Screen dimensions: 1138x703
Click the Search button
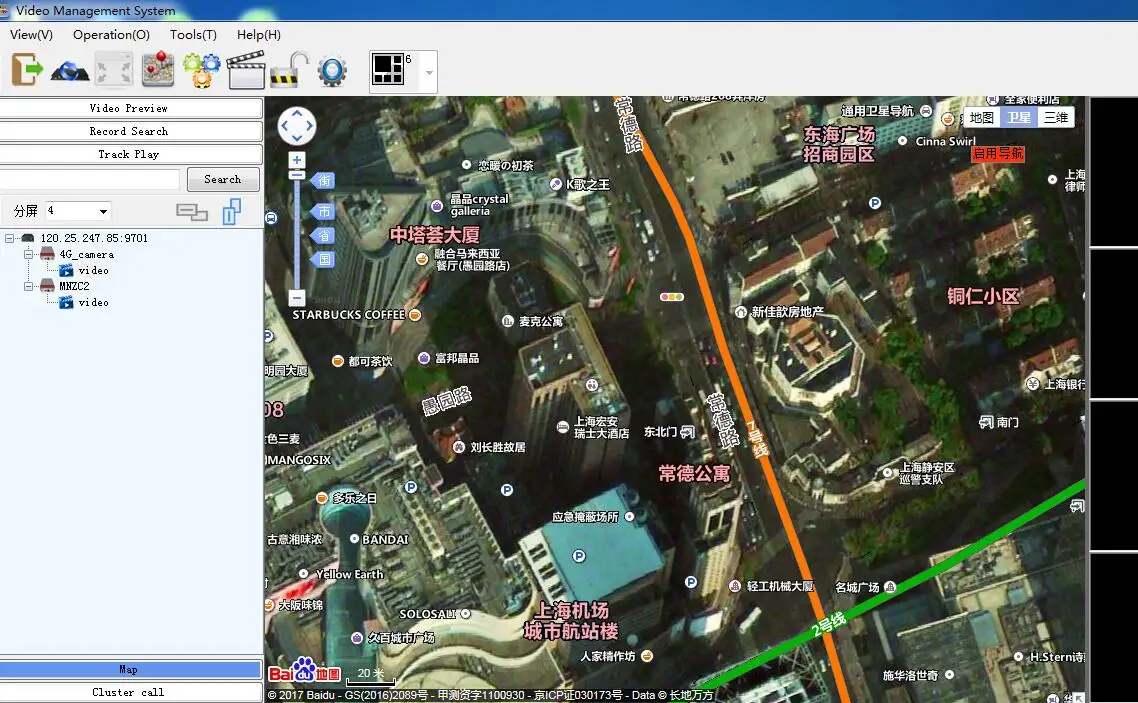[222, 179]
